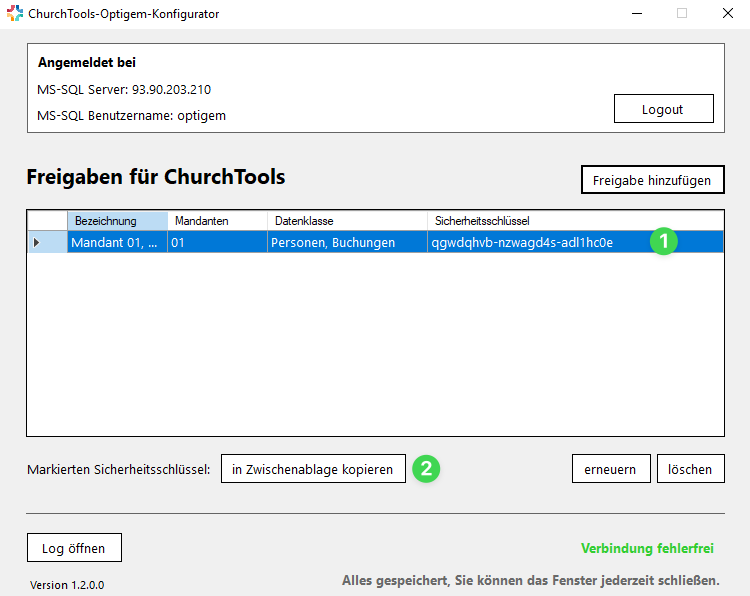Click the 'MS-SQL Benutzername: optigem' text
Viewport: 750px width, 596px height.
click(131, 115)
